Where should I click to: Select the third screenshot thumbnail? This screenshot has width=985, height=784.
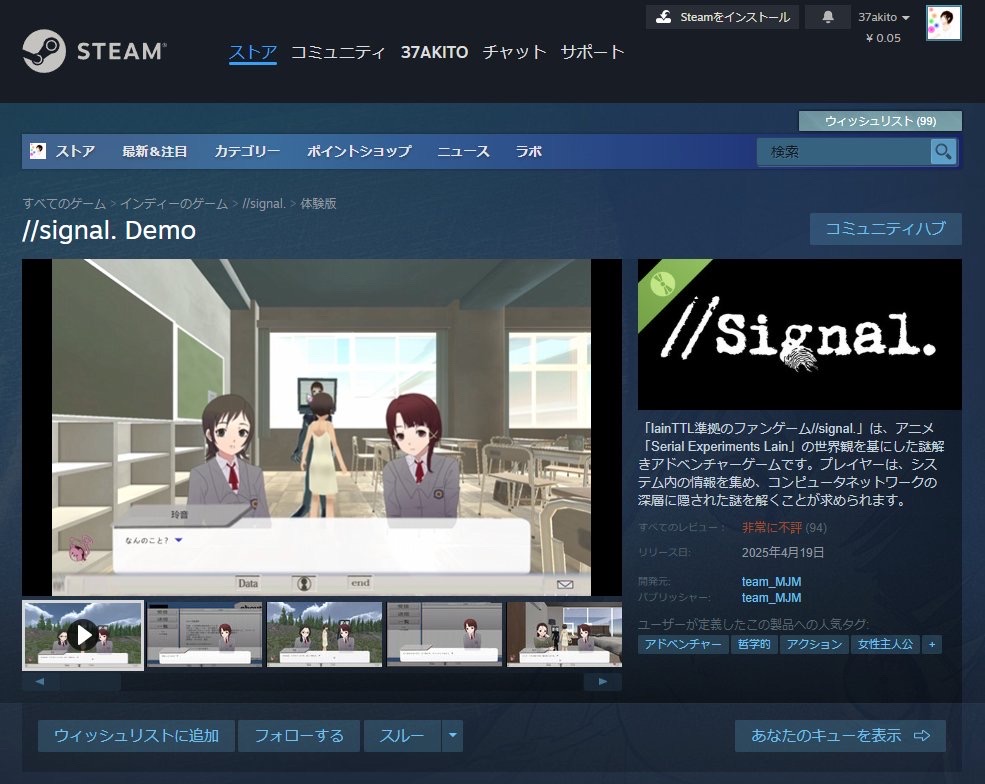[324, 634]
